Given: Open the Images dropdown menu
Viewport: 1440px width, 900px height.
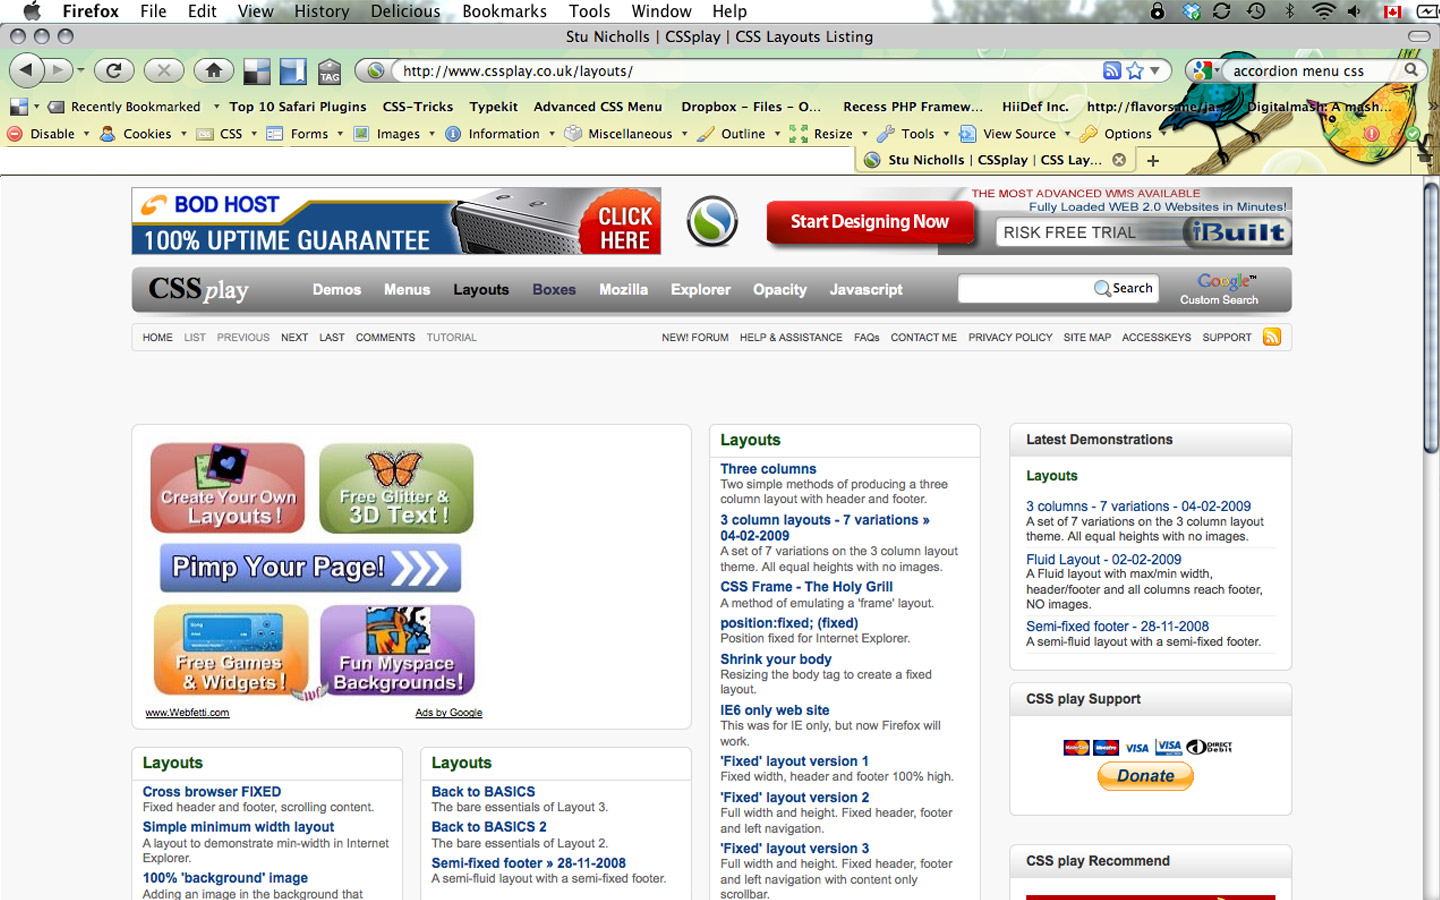Looking at the screenshot, I should pos(395,134).
